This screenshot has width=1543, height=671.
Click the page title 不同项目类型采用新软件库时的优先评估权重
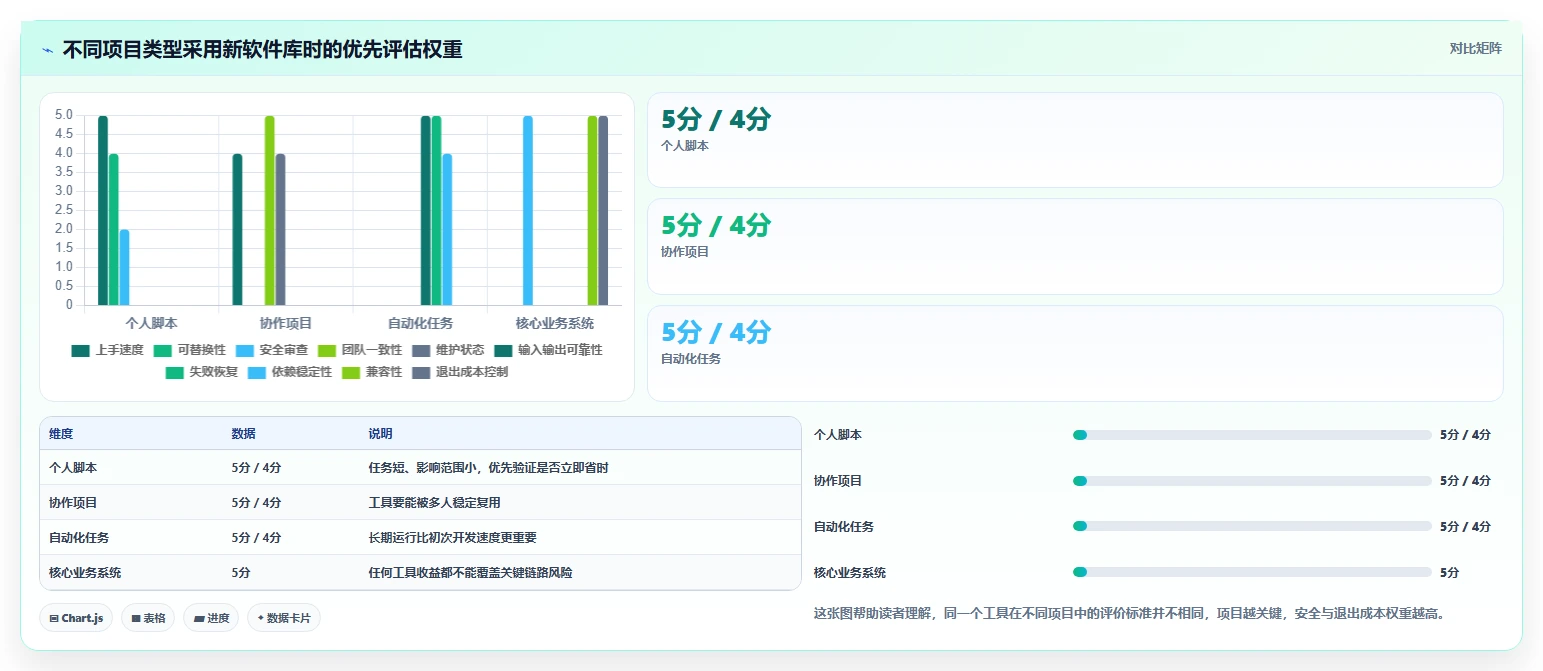tap(262, 49)
